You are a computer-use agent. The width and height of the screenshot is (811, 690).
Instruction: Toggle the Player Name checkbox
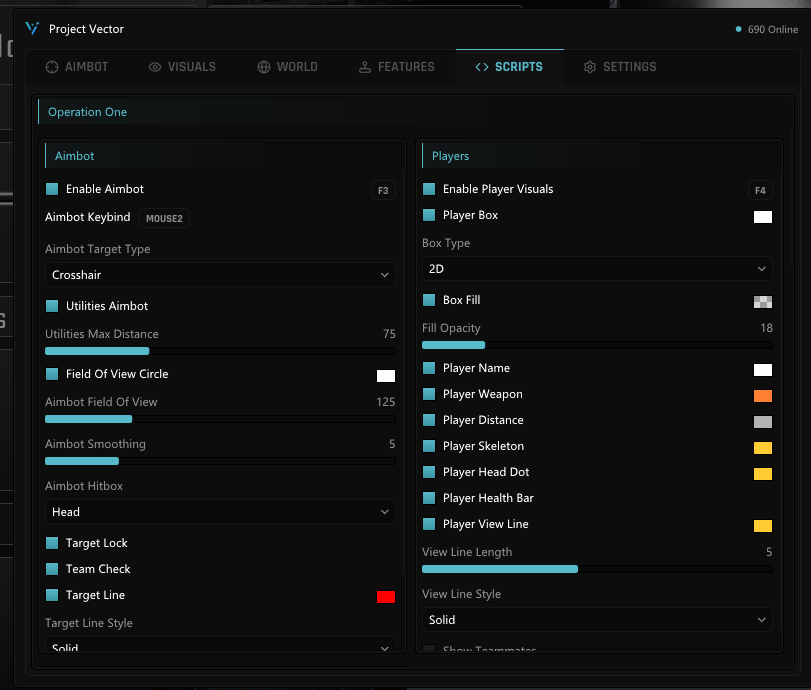click(x=429, y=368)
